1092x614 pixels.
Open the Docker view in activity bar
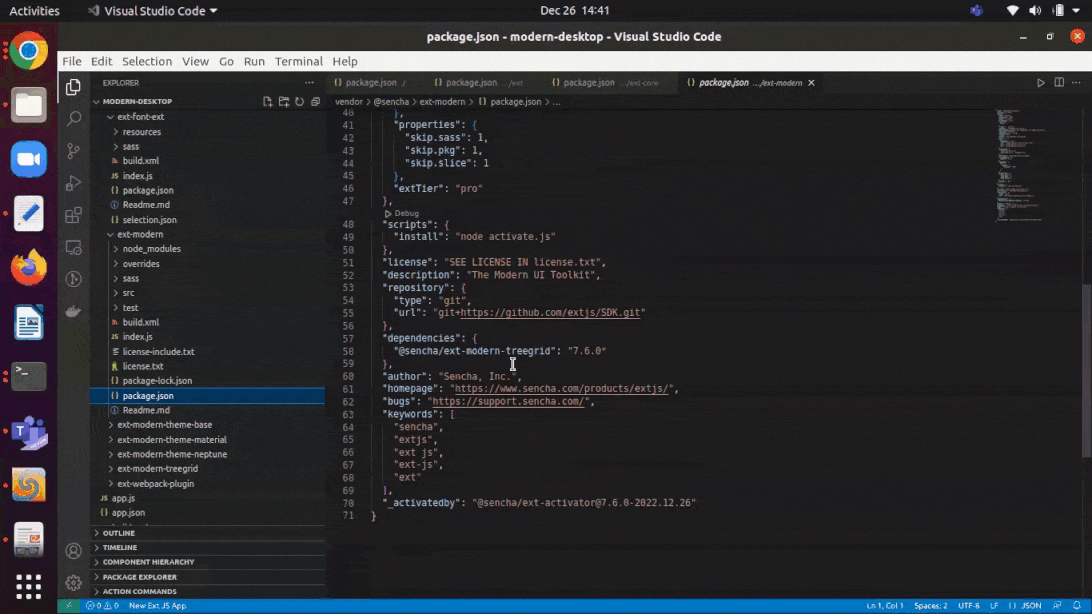[73, 311]
